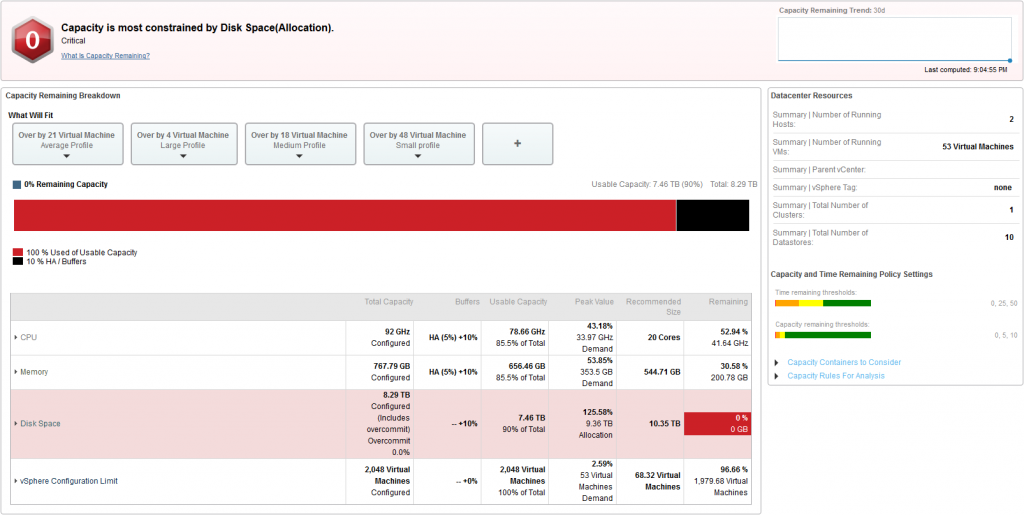
Task: Click the plus button to add profile
Action: click(x=517, y=144)
